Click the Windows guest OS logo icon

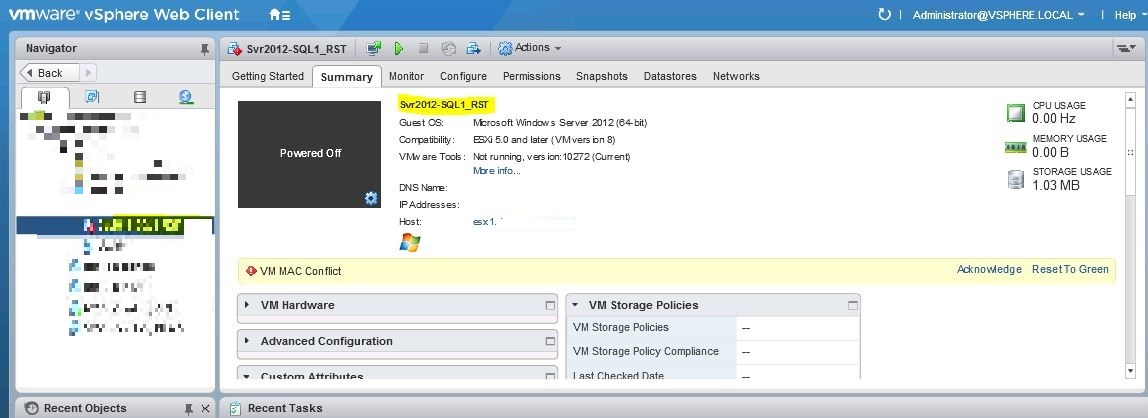(410, 243)
